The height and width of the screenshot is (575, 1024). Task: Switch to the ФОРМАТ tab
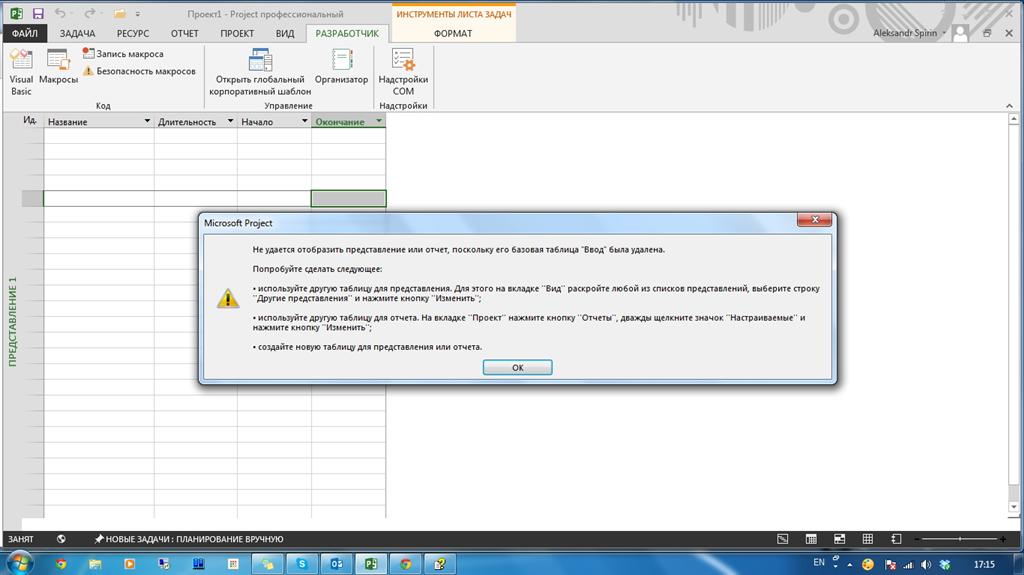453,33
